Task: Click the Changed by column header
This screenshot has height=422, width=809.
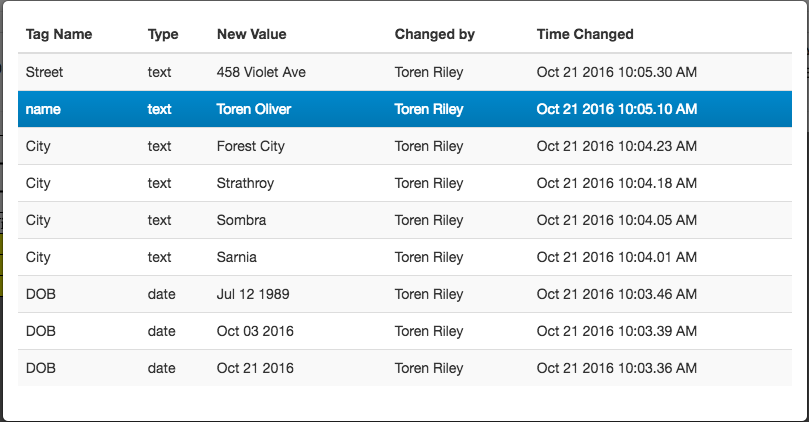Action: click(434, 35)
